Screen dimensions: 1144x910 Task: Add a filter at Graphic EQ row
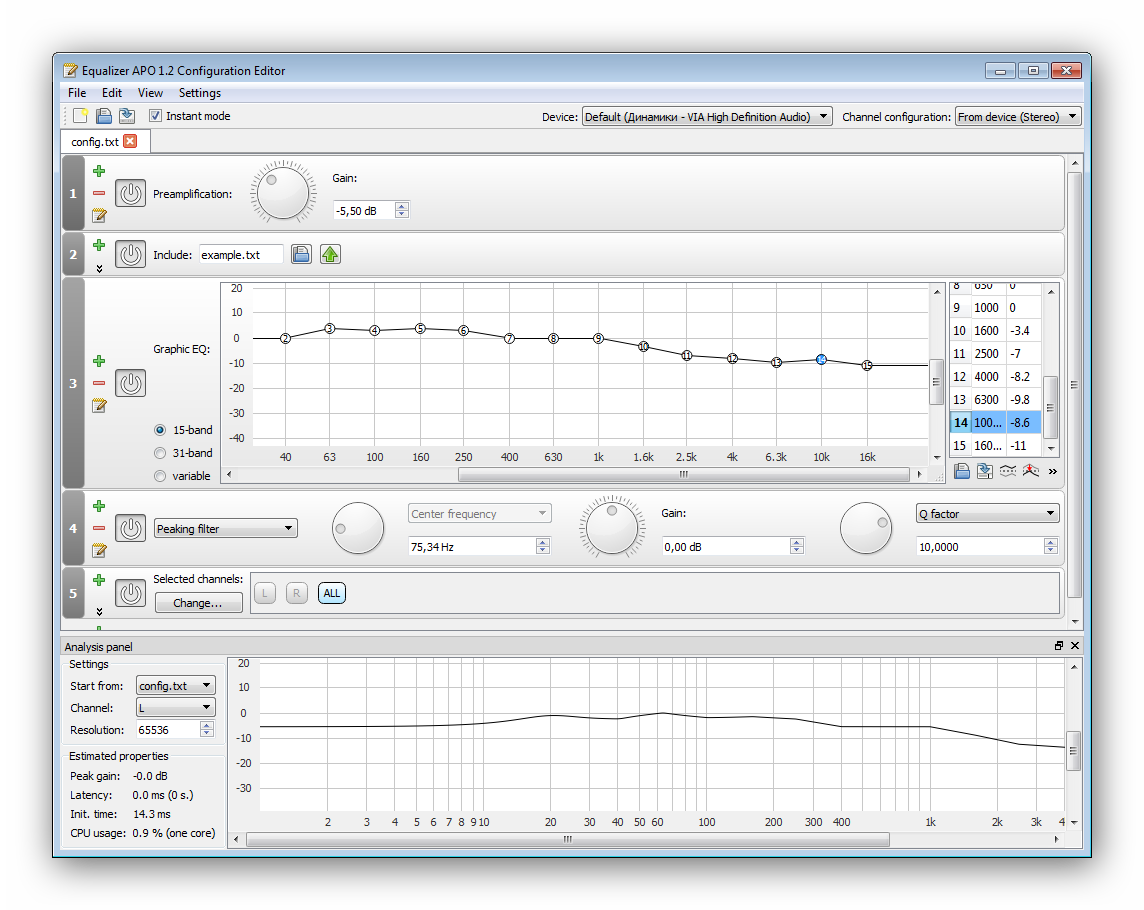pos(99,361)
